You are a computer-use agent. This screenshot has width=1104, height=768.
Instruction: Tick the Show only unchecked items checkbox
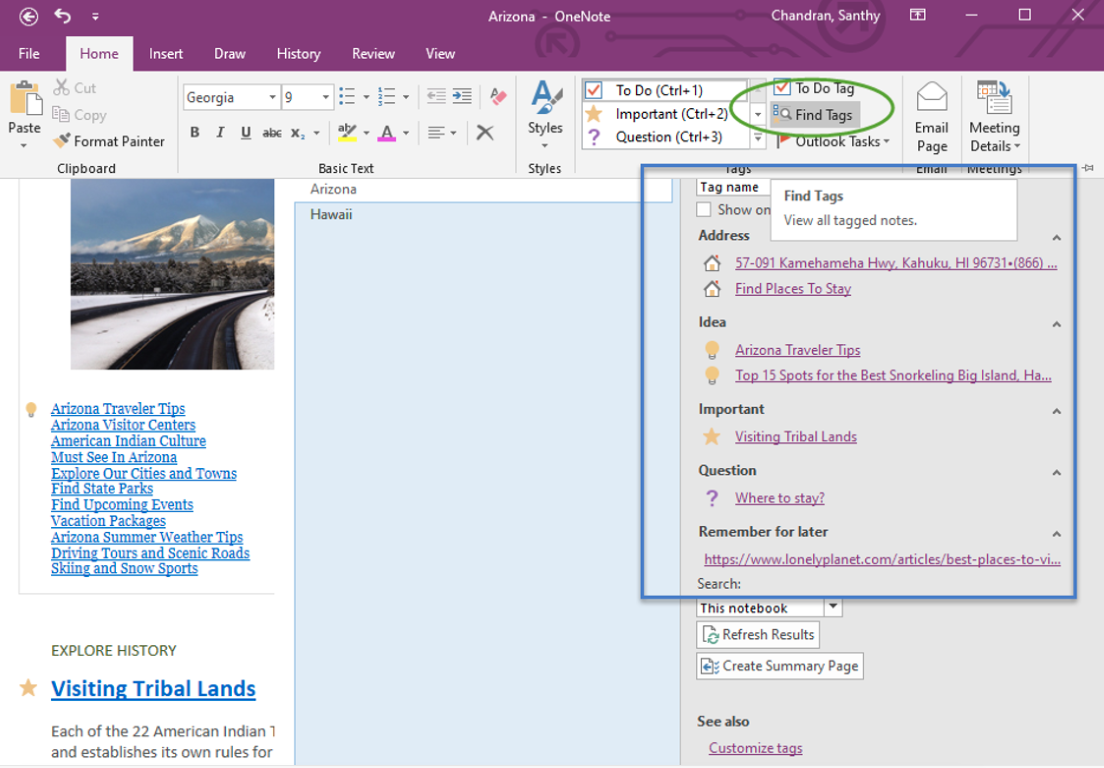pyautogui.click(x=703, y=210)
